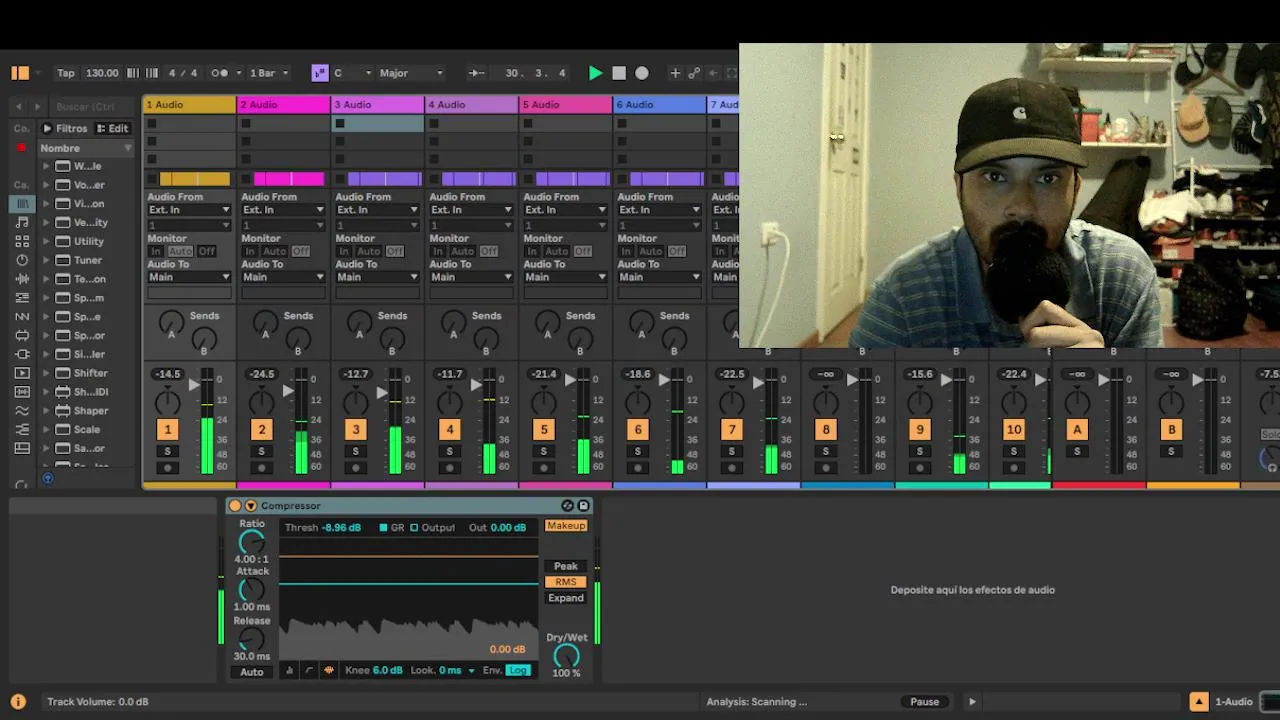Image resolution: width=1280 pixels, height=720 pixels.
Task: Select the Shifter device in browser
Action: (x=90, y=373)
